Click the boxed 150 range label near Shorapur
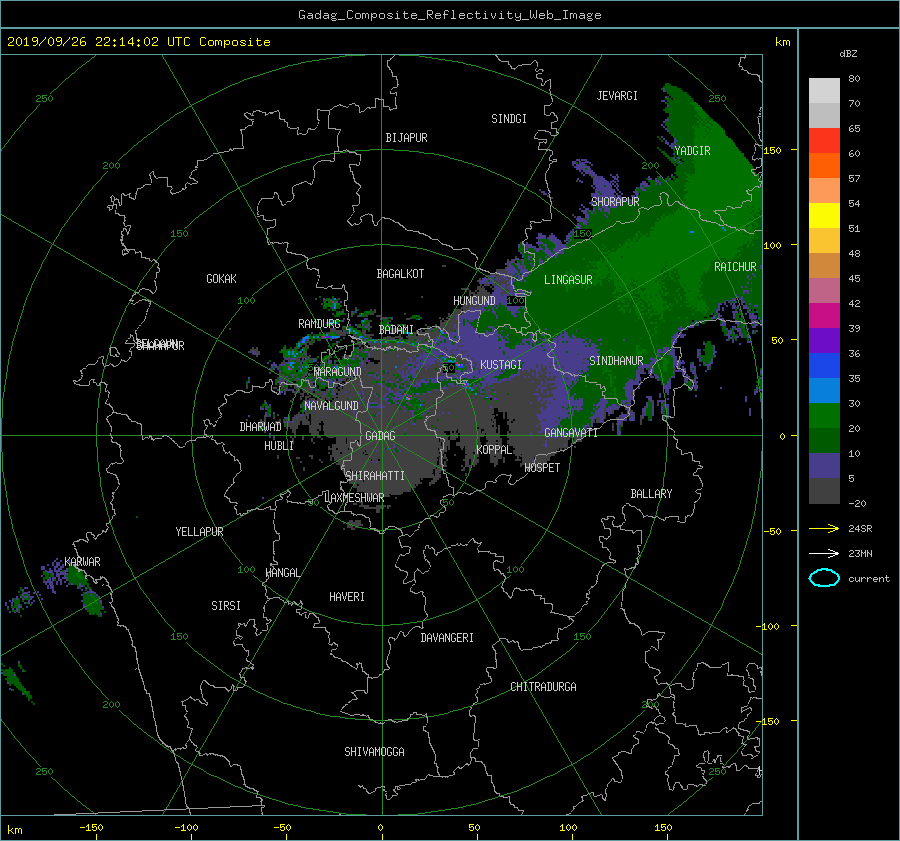 583,234
